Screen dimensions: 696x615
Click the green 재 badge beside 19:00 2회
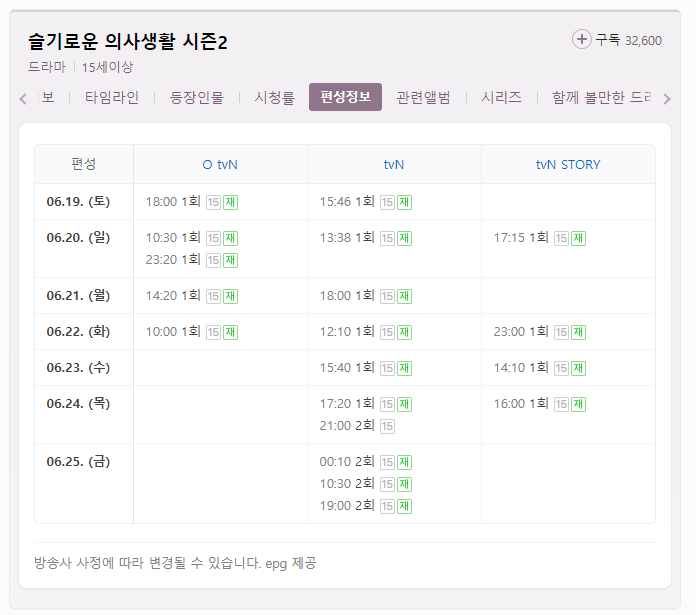pyautogui.click(x=404, y=506)
